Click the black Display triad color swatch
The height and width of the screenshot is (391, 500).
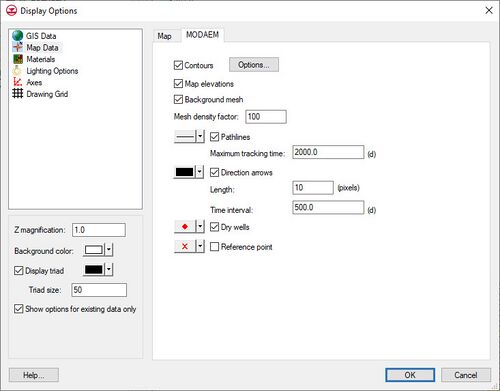pos(94,269)
